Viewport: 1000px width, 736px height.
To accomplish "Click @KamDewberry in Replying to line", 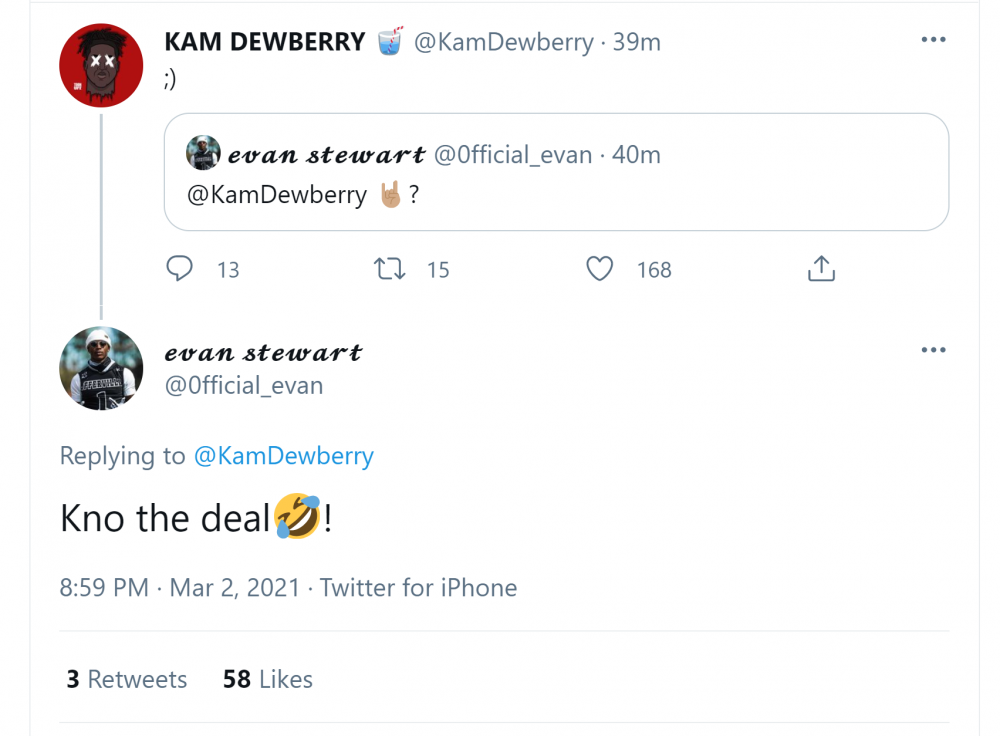I will (x=283, y=456).
